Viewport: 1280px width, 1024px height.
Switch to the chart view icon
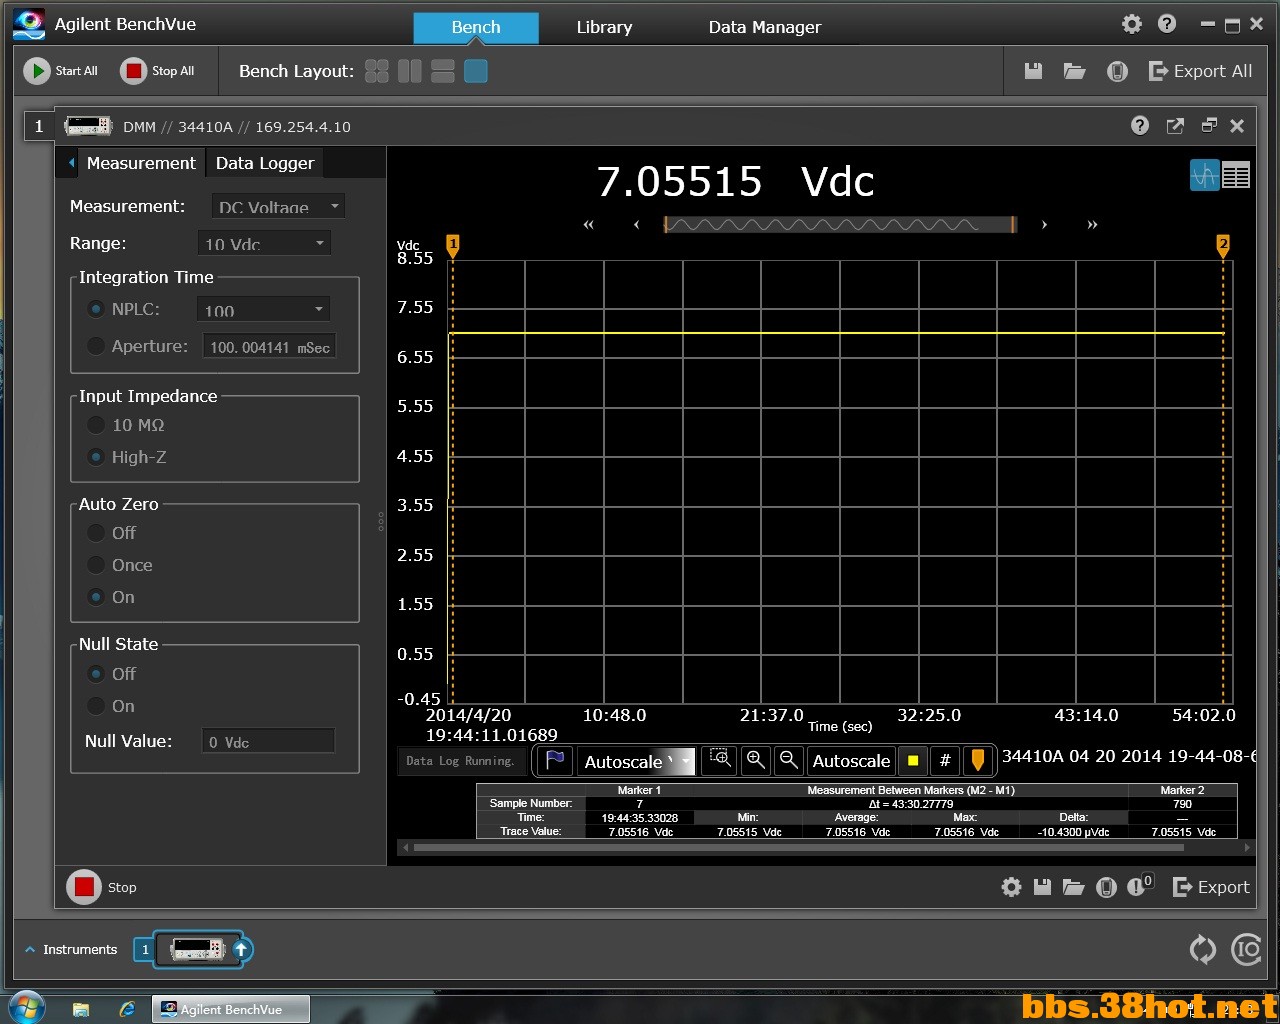[x=1205, y=175]
